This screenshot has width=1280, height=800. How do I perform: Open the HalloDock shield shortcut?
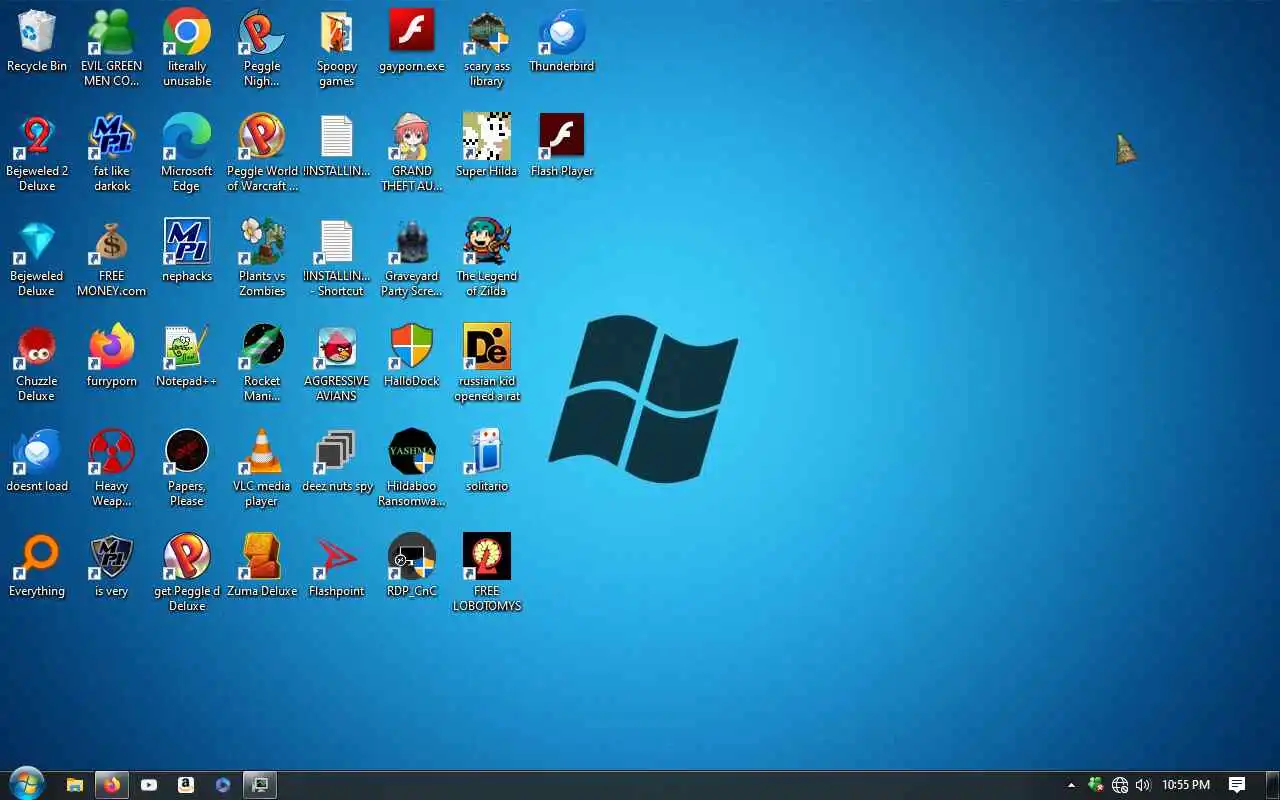click(412, 356)
